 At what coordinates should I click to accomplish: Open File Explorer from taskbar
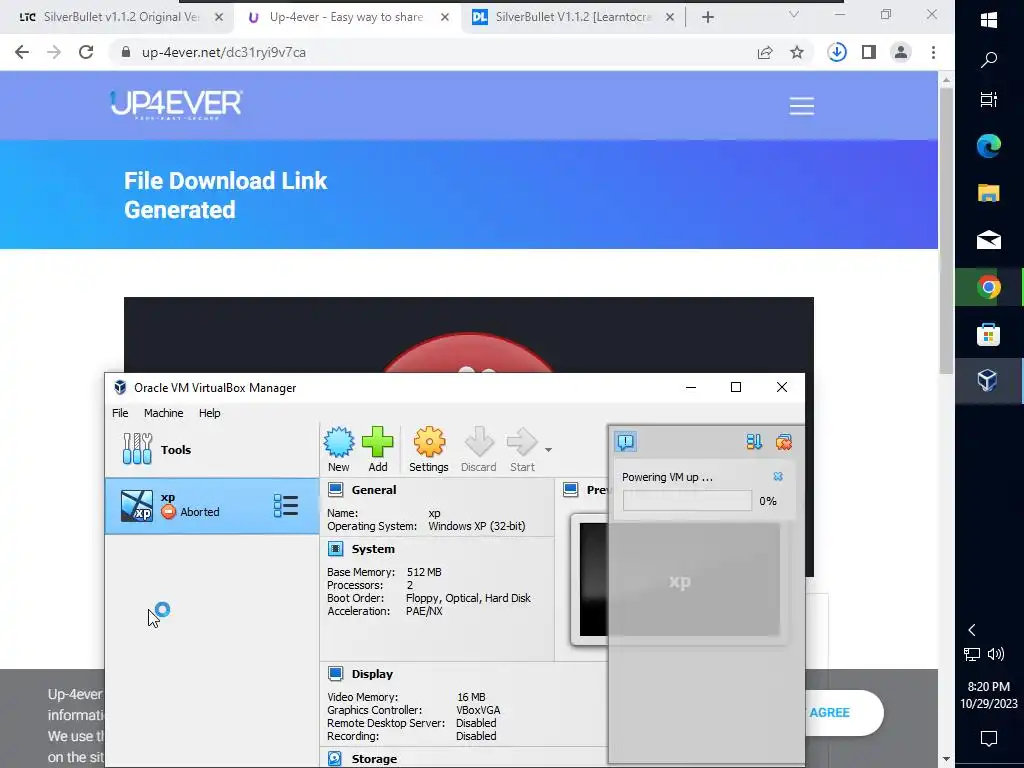tap(989, 193)
